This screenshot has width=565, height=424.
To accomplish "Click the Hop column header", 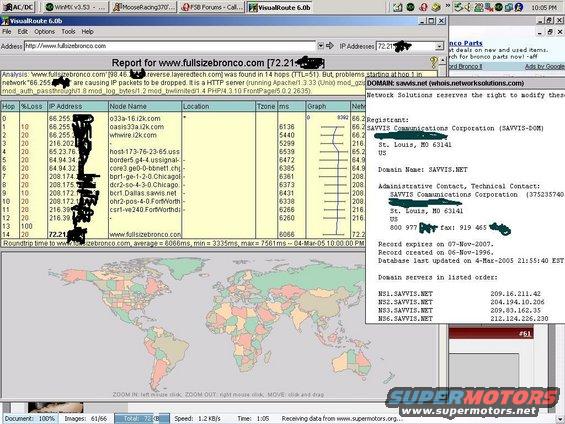I will pos(10,106).
